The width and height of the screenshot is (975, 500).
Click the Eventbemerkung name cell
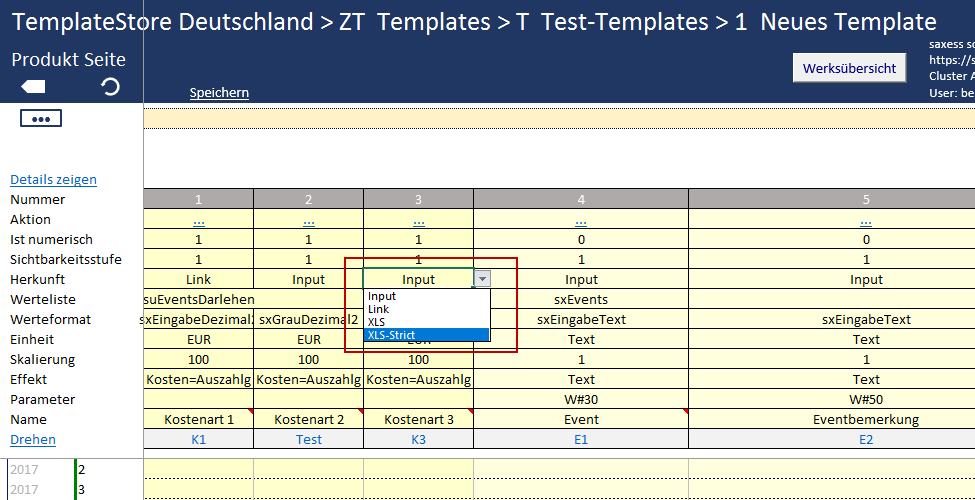tap(866, 420)
